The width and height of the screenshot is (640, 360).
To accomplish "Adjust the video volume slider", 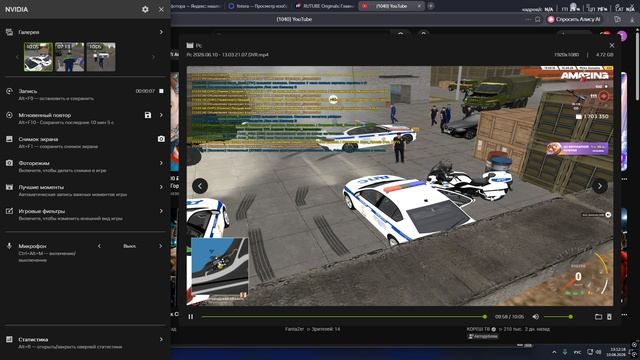I will 558,317.
